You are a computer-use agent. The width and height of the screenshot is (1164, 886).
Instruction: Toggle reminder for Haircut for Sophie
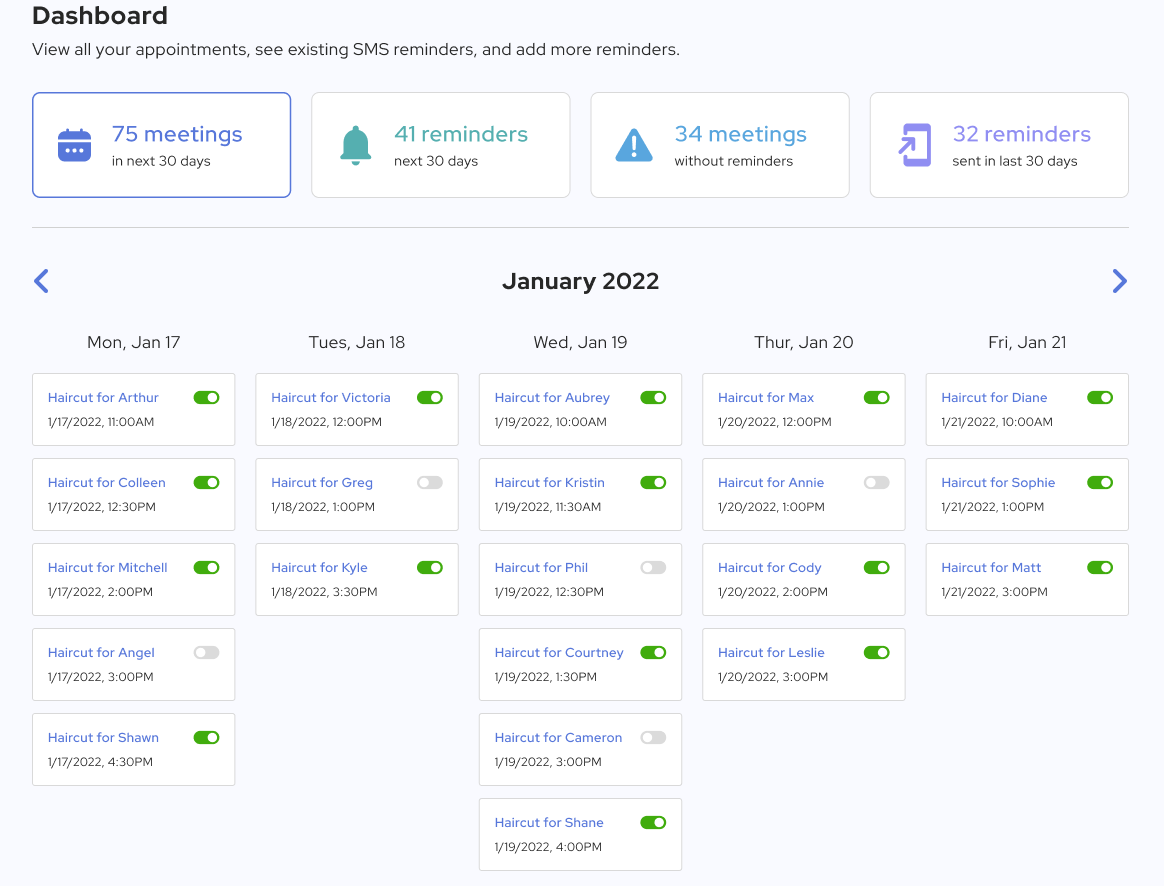pos(1100,482)
